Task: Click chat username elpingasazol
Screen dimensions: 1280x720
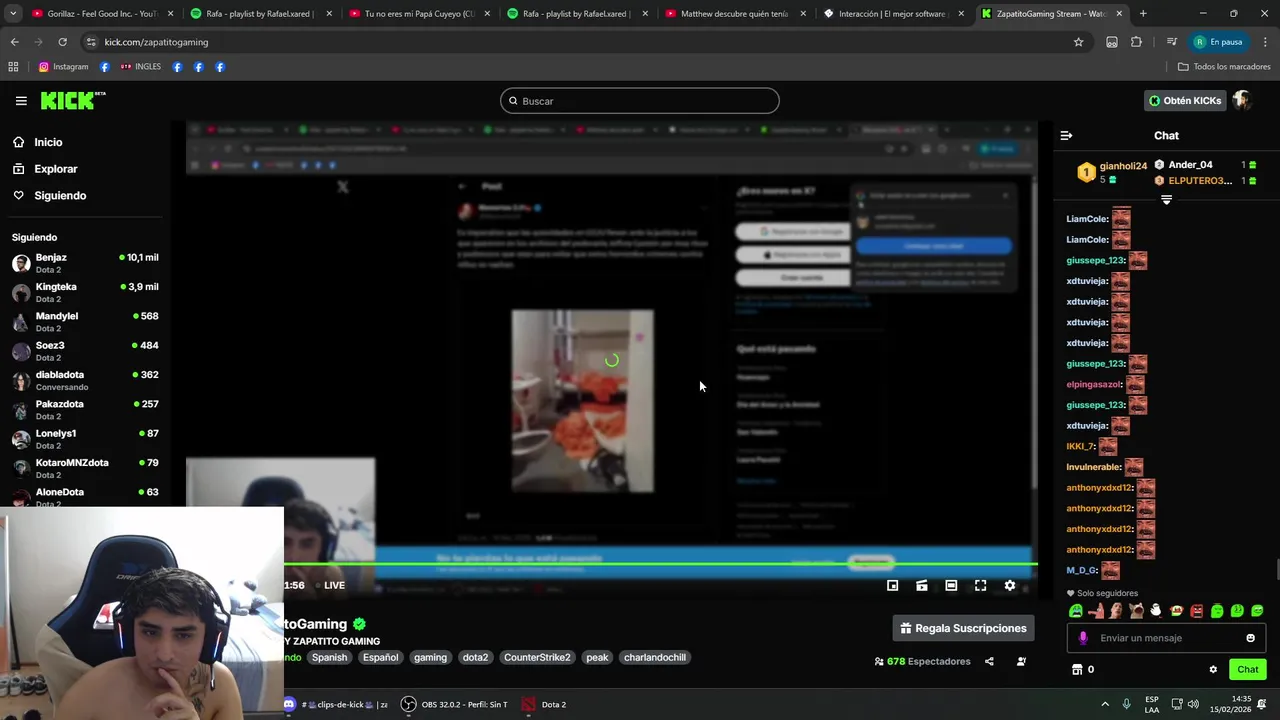Action: 1093,384
